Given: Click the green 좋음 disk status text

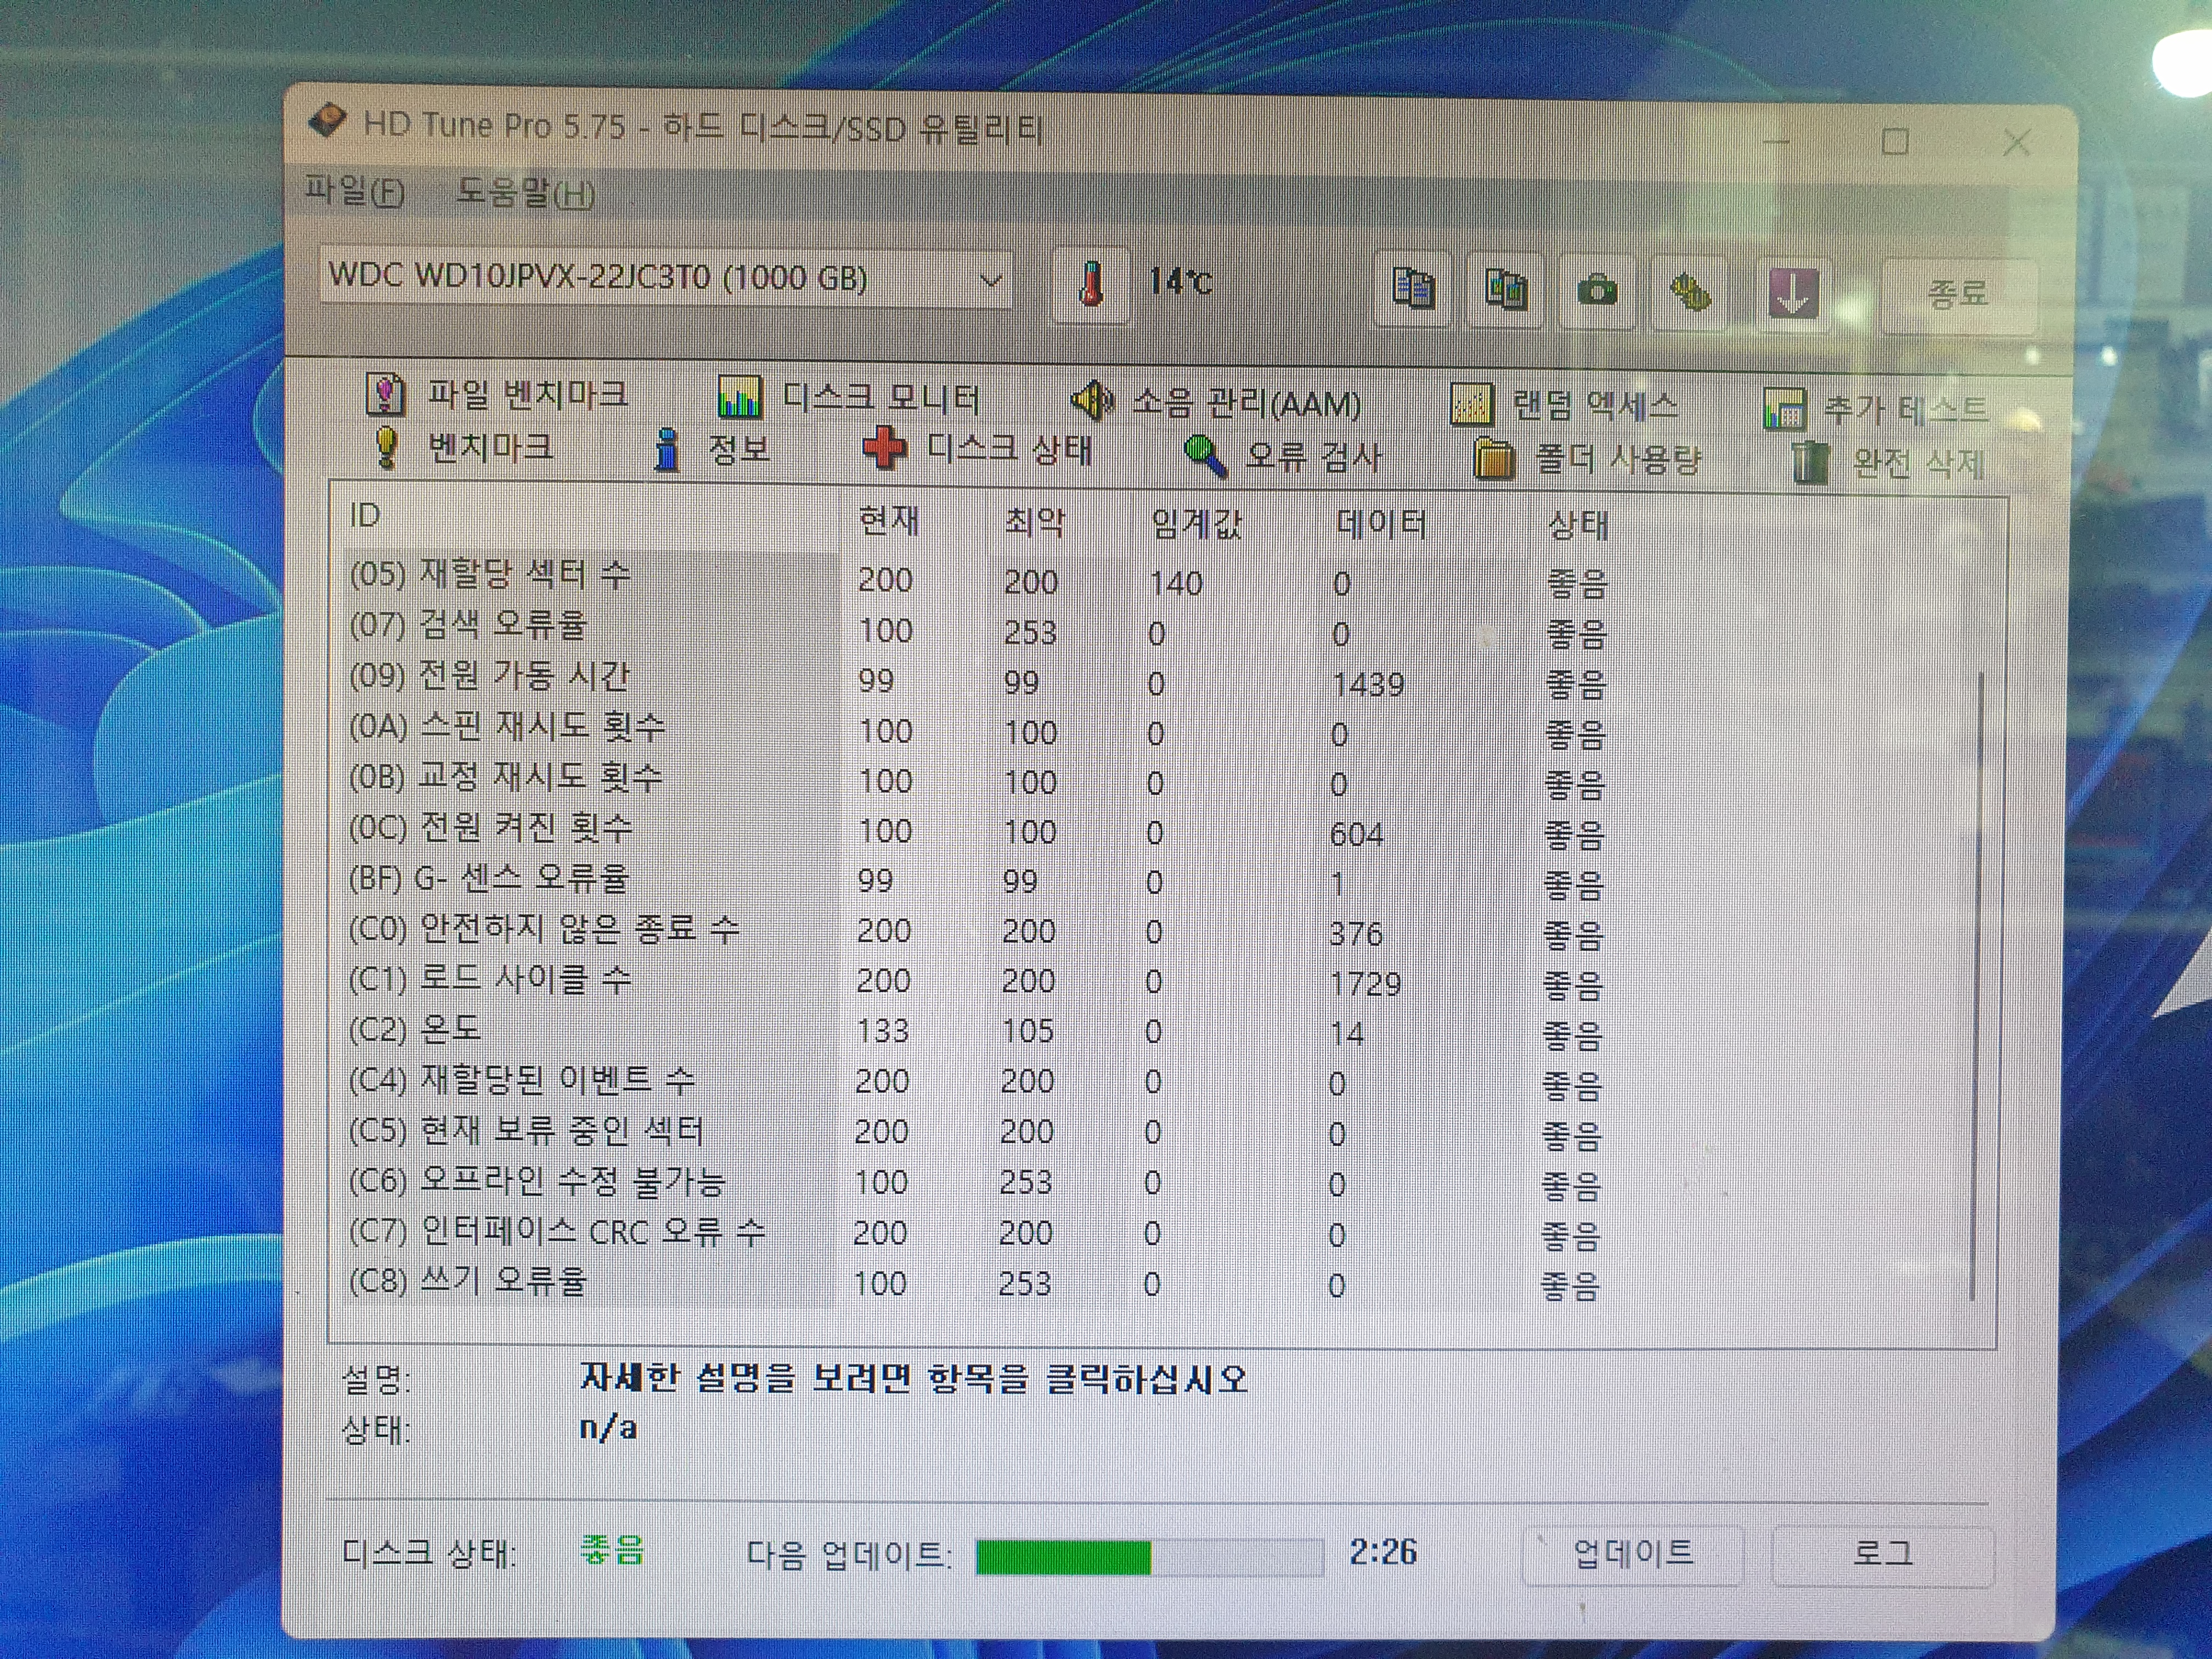Looking at the screenshot, I should click(x=612, y=1550).
